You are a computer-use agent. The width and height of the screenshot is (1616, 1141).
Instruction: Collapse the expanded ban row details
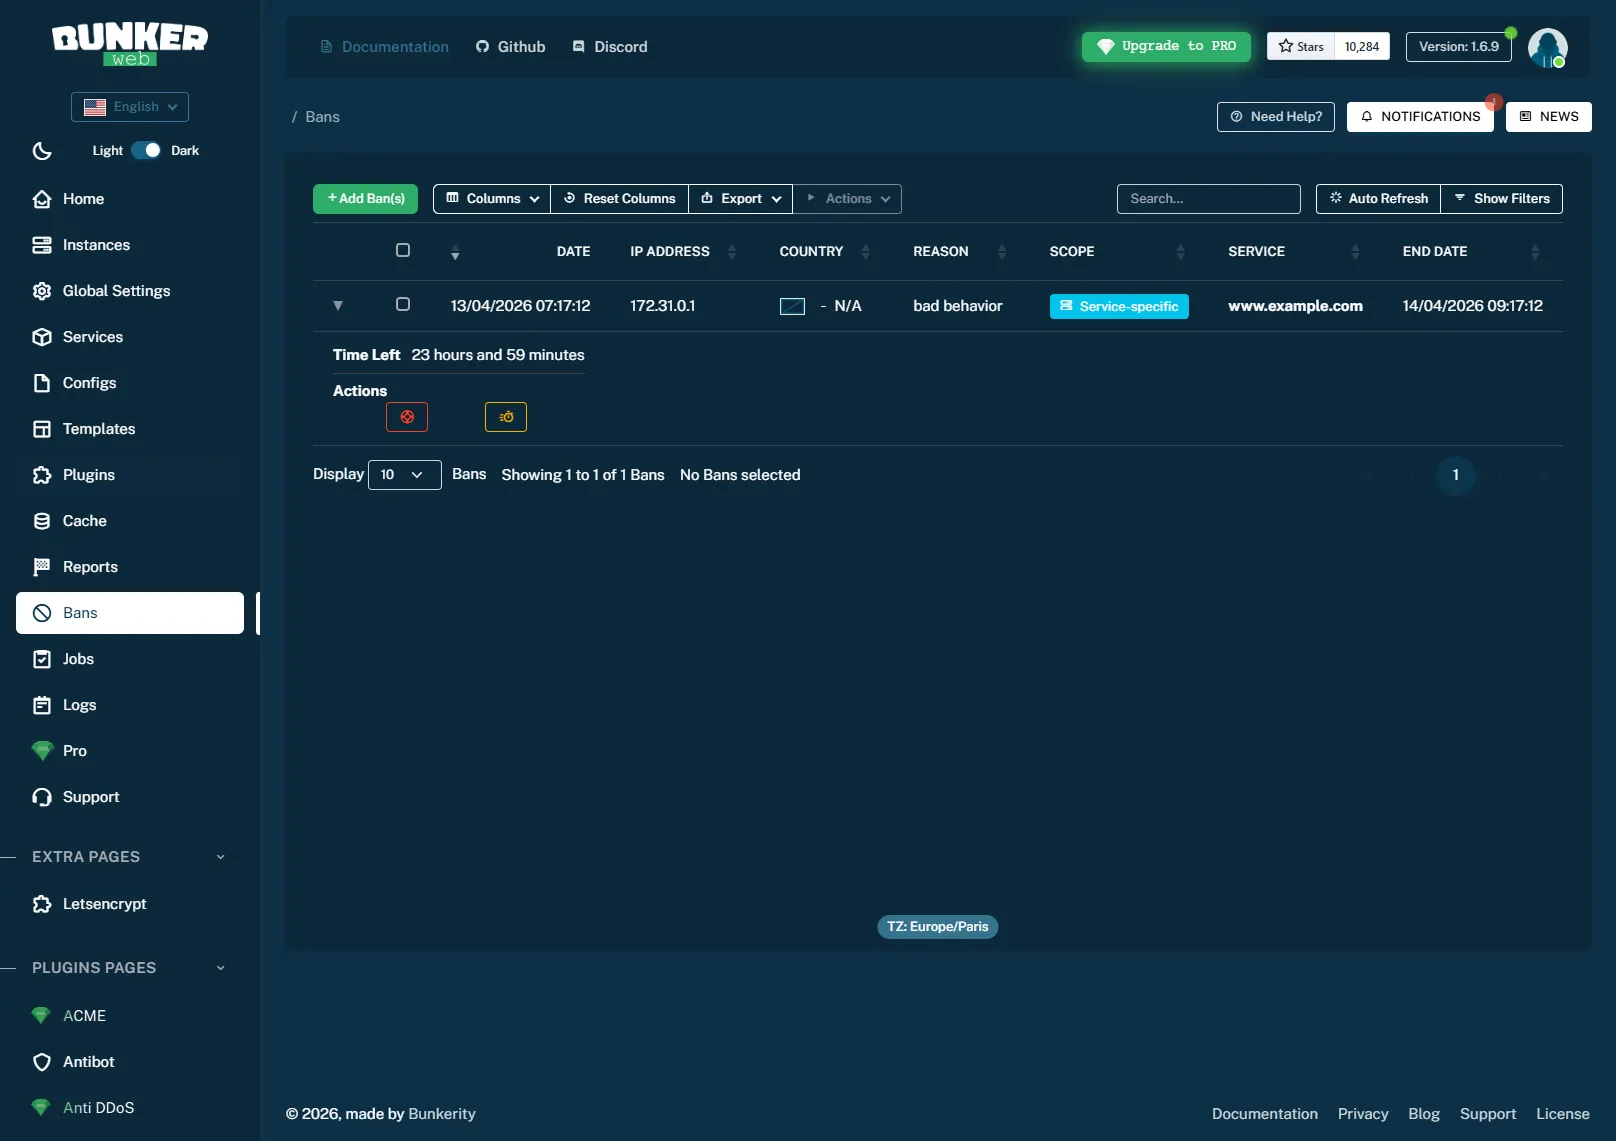(x=338, y=305)
